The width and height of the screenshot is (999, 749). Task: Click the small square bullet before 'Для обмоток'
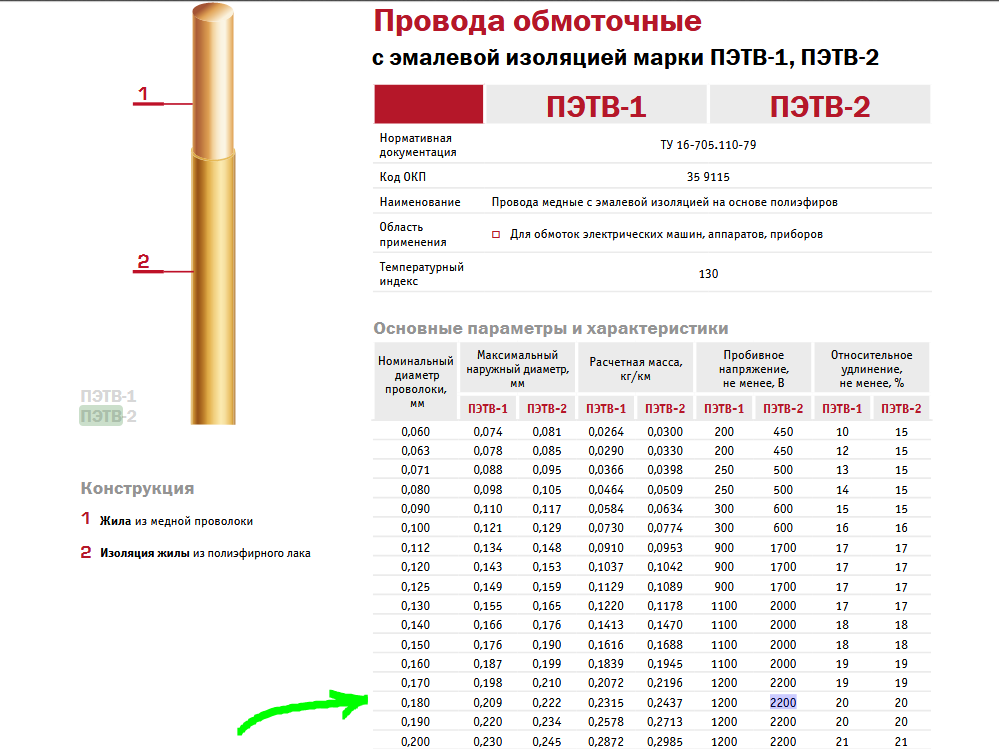coord(496,235)
